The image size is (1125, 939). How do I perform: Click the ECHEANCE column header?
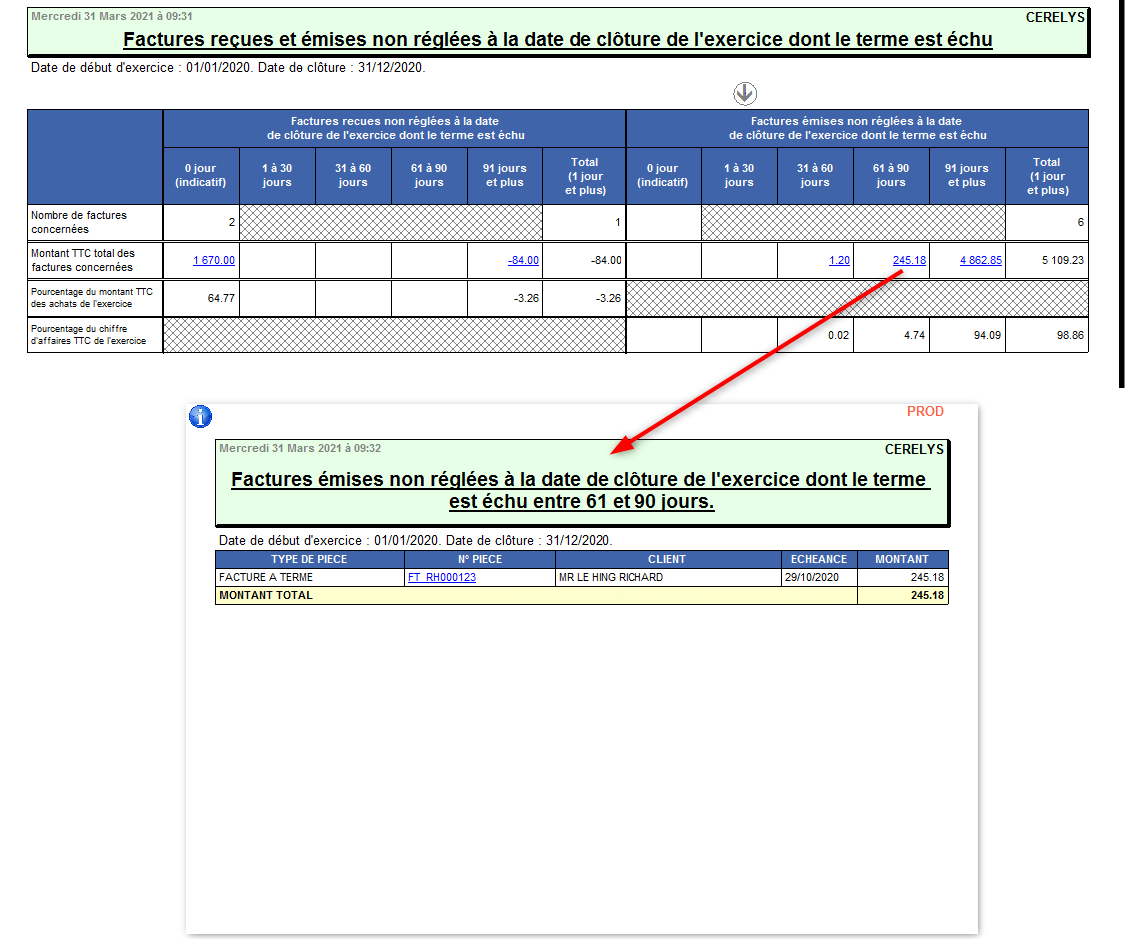click(x=818, y=559)
